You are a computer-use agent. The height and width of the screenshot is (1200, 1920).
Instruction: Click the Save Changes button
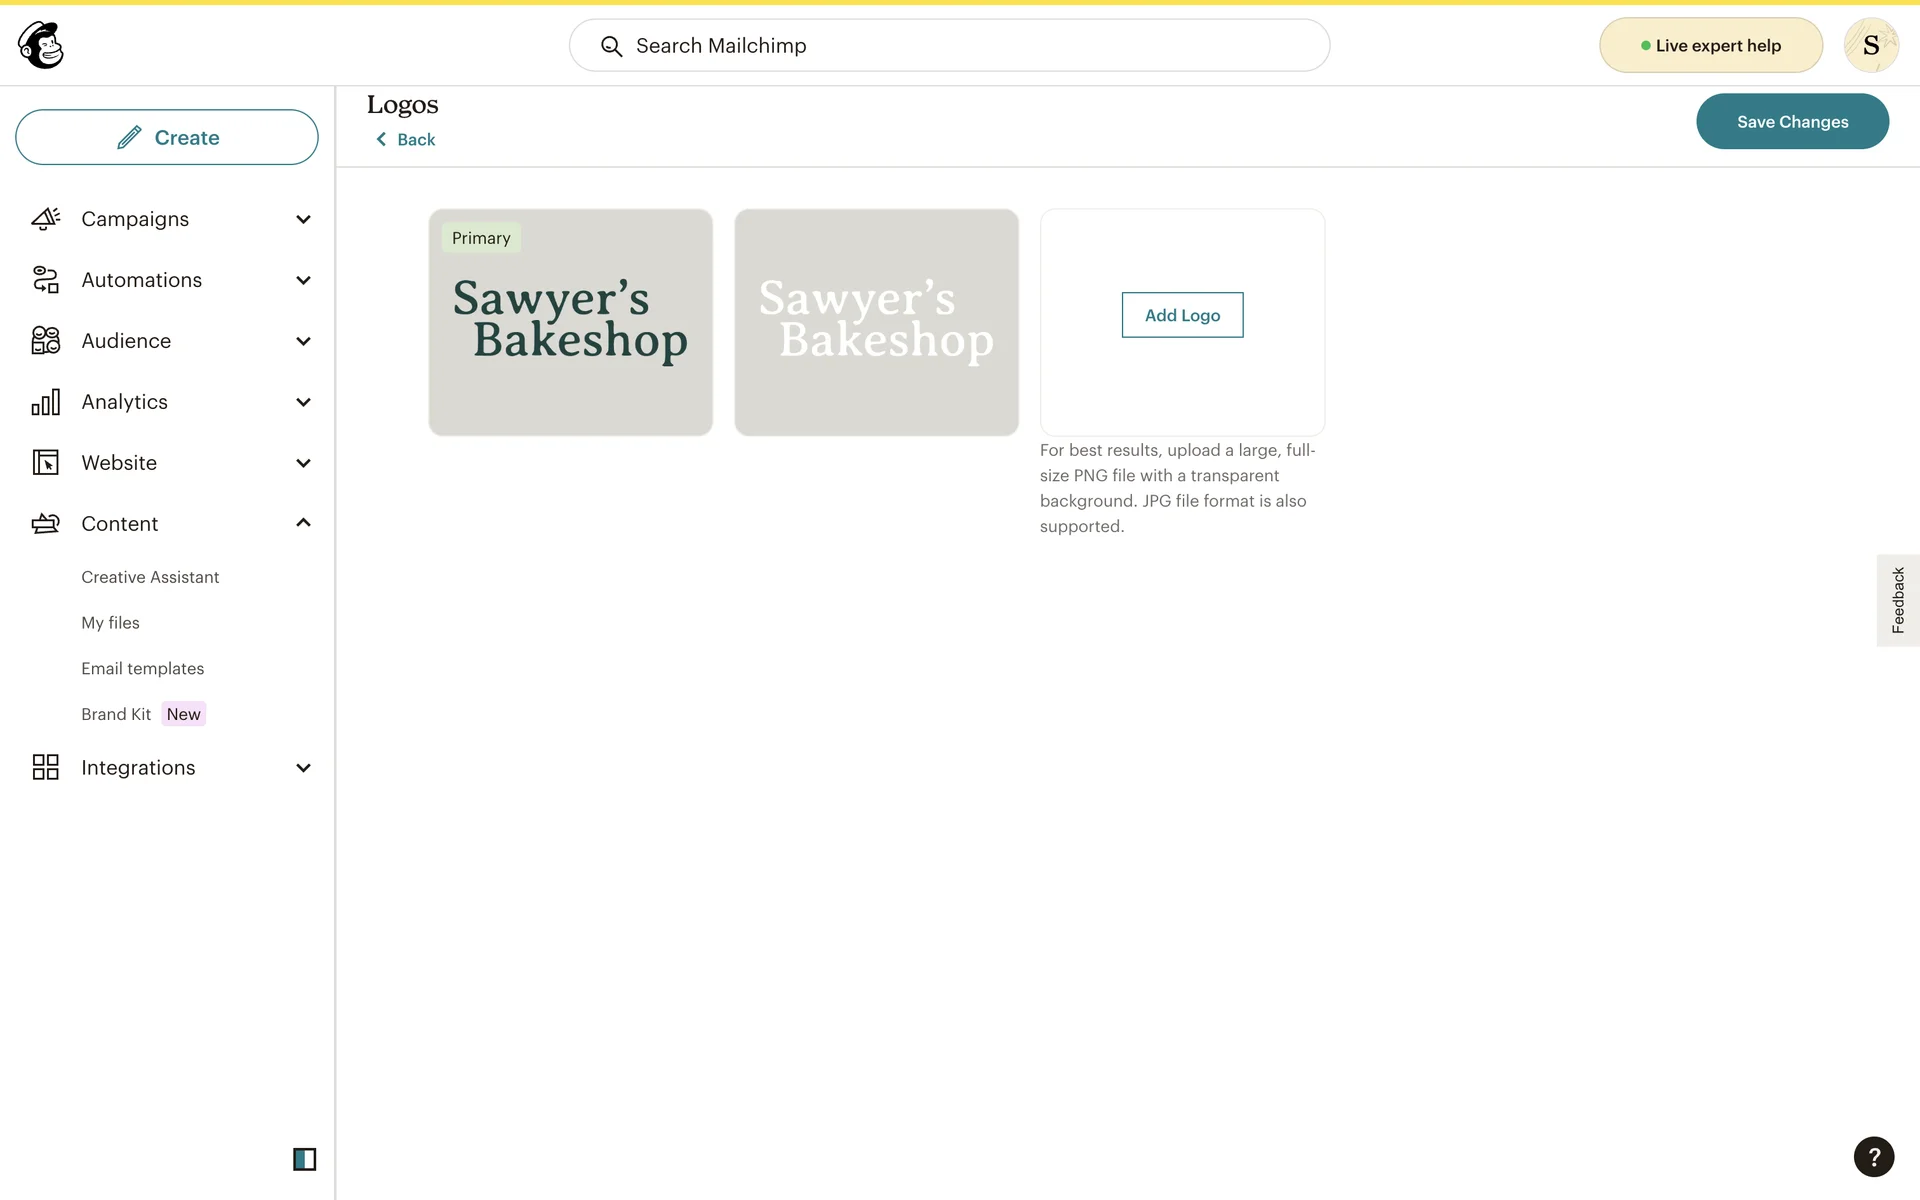[x=1791, y=122]
